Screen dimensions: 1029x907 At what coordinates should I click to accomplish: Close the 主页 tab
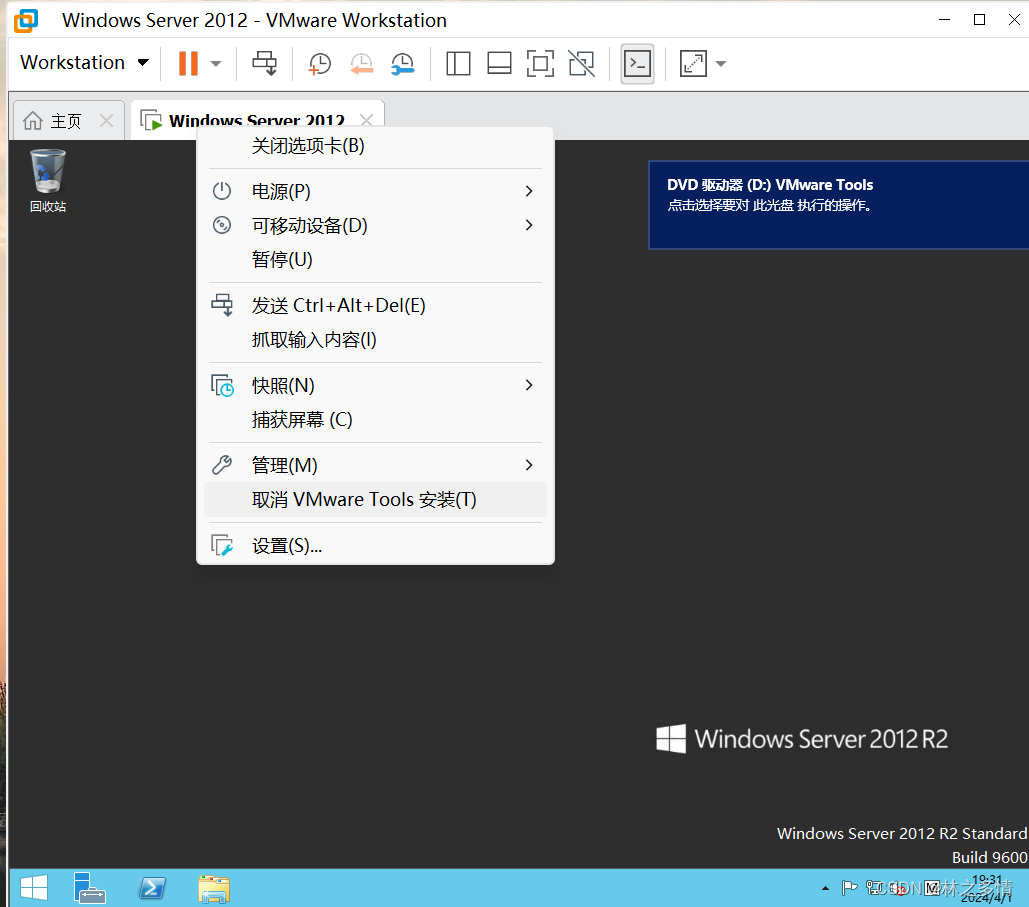(106, 121)
